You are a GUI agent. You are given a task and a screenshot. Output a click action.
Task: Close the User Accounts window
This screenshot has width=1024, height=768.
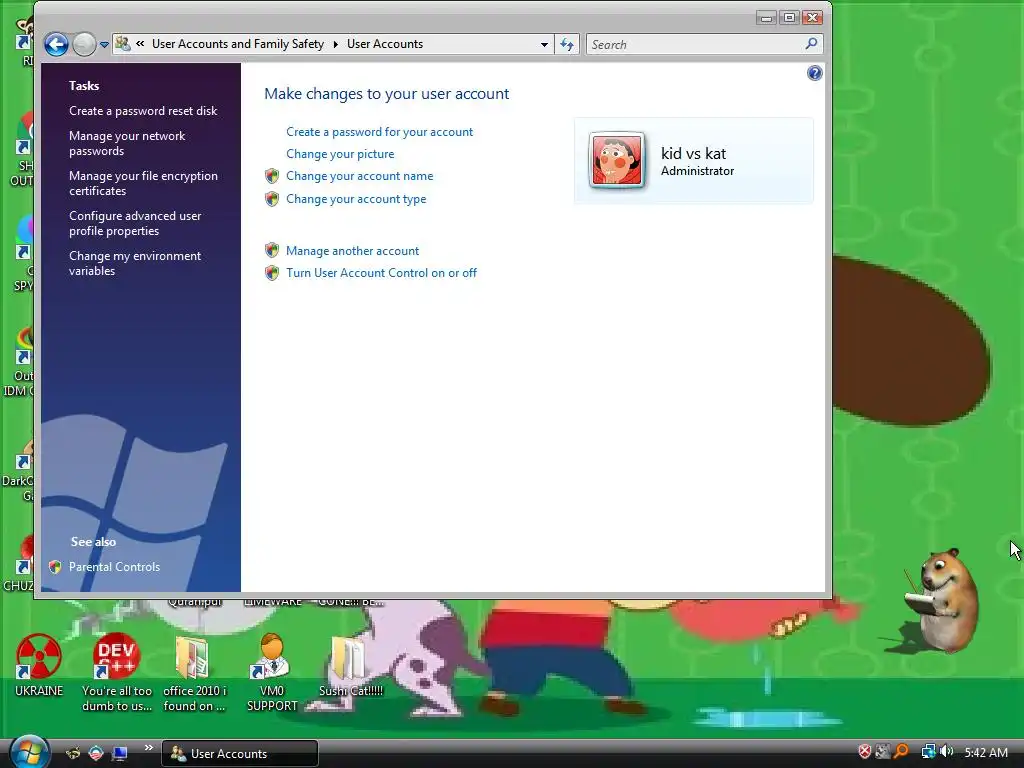pos(812,18)
